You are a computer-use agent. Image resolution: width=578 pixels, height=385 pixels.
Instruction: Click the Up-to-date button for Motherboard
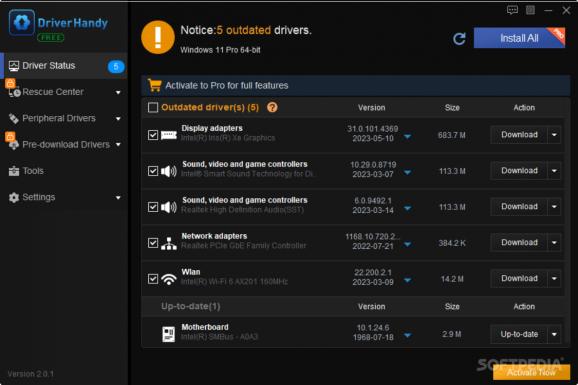point(519,334)
